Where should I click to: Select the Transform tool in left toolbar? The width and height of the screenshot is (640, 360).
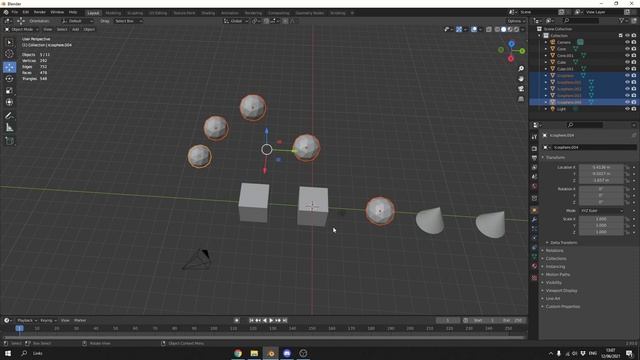(9, 102)
